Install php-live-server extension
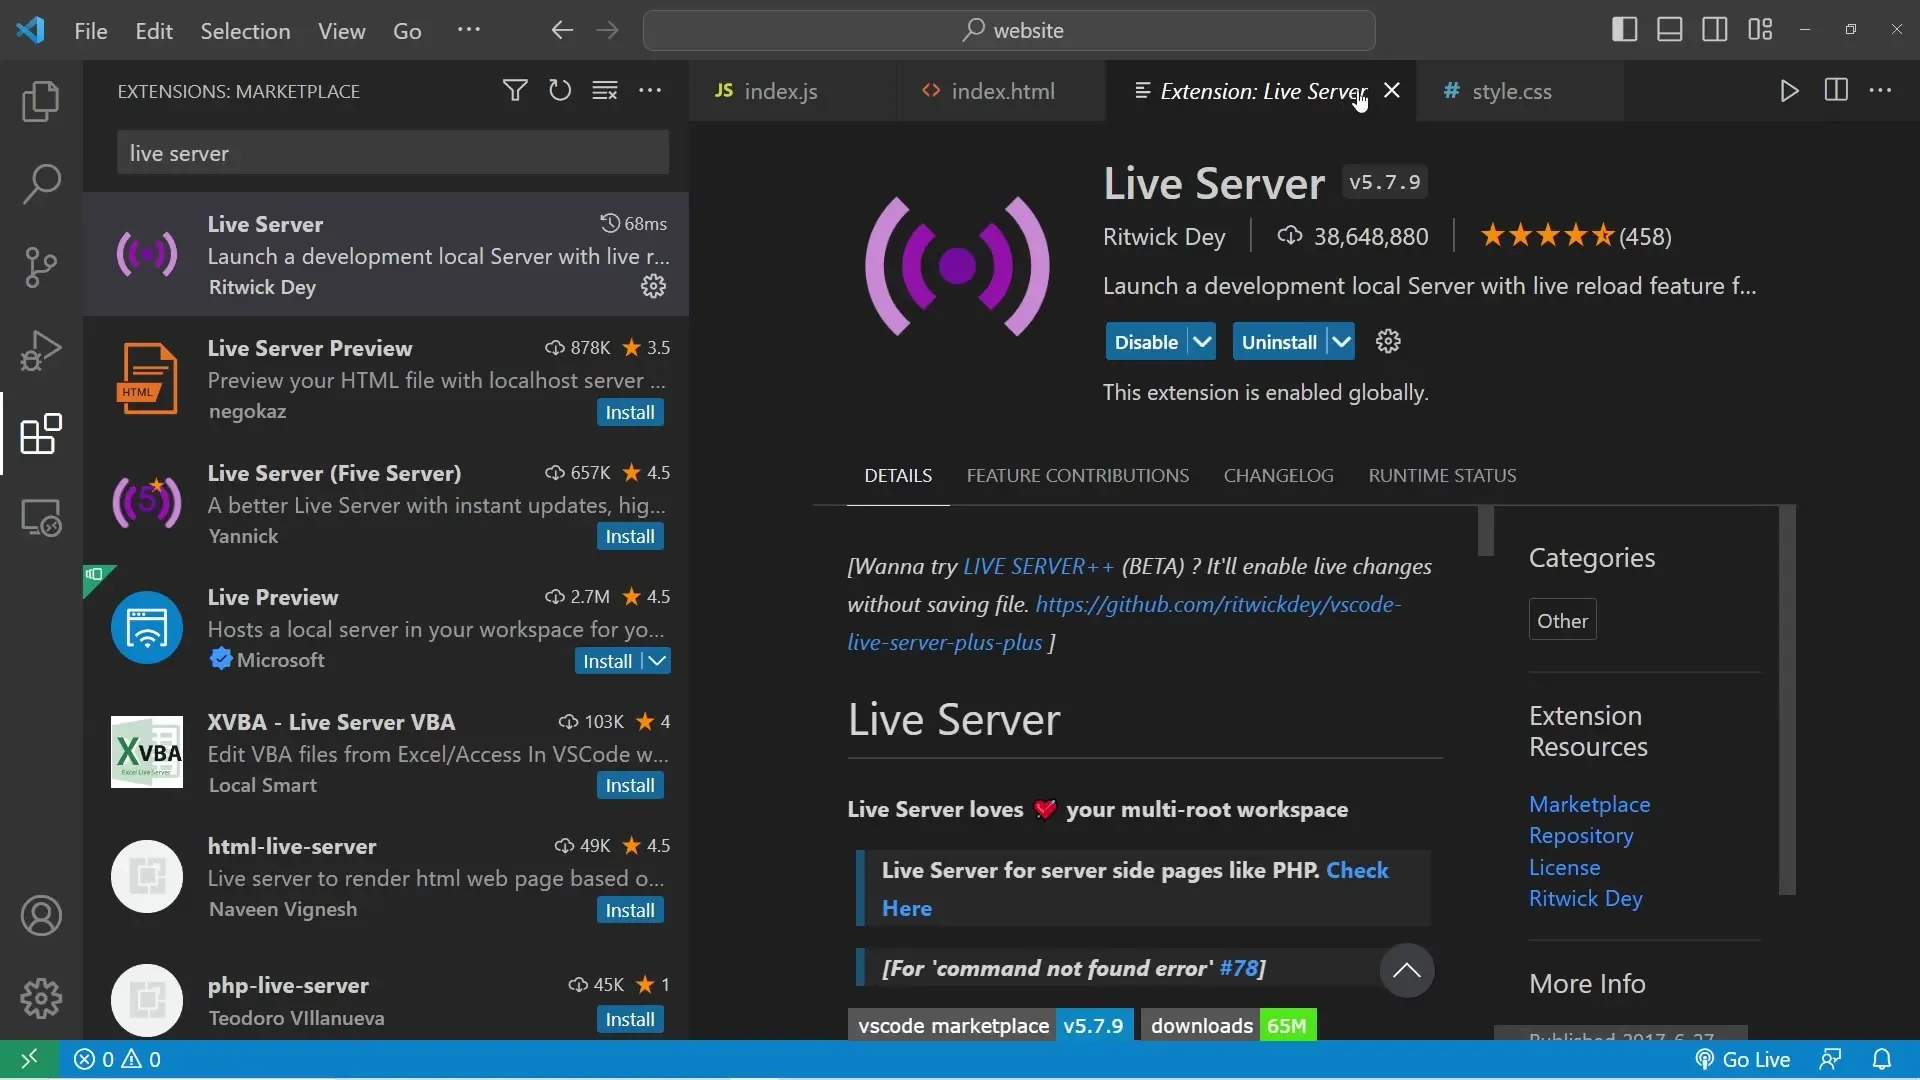Image resolution: width=1920 pixels, height=1080 pixels. [x=630, y=1020]
